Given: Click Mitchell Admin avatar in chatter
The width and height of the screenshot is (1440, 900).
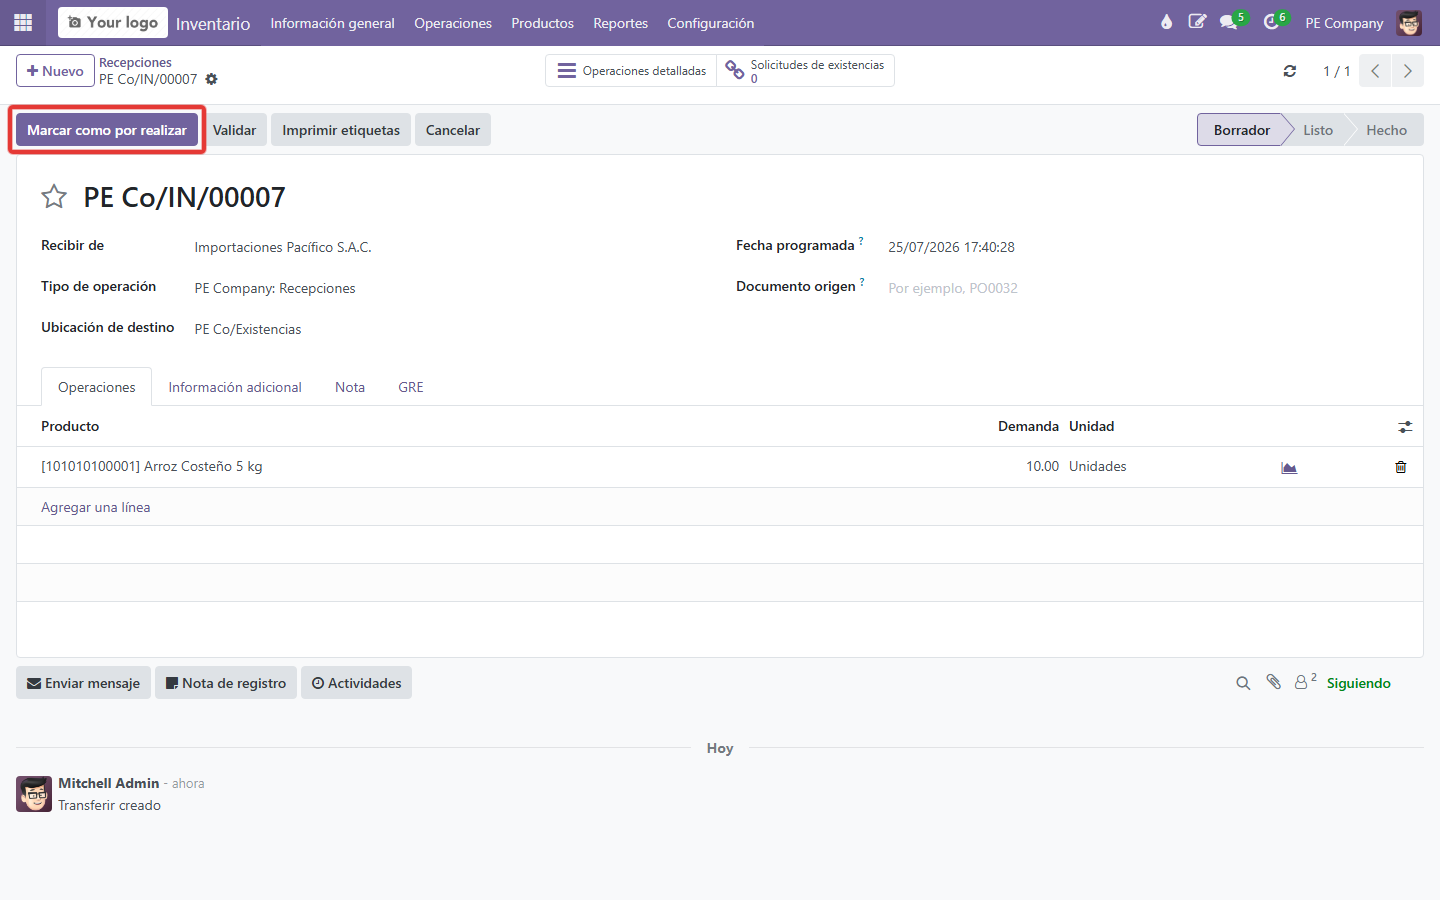Looking at the screenshot, I should pos(34,794).
